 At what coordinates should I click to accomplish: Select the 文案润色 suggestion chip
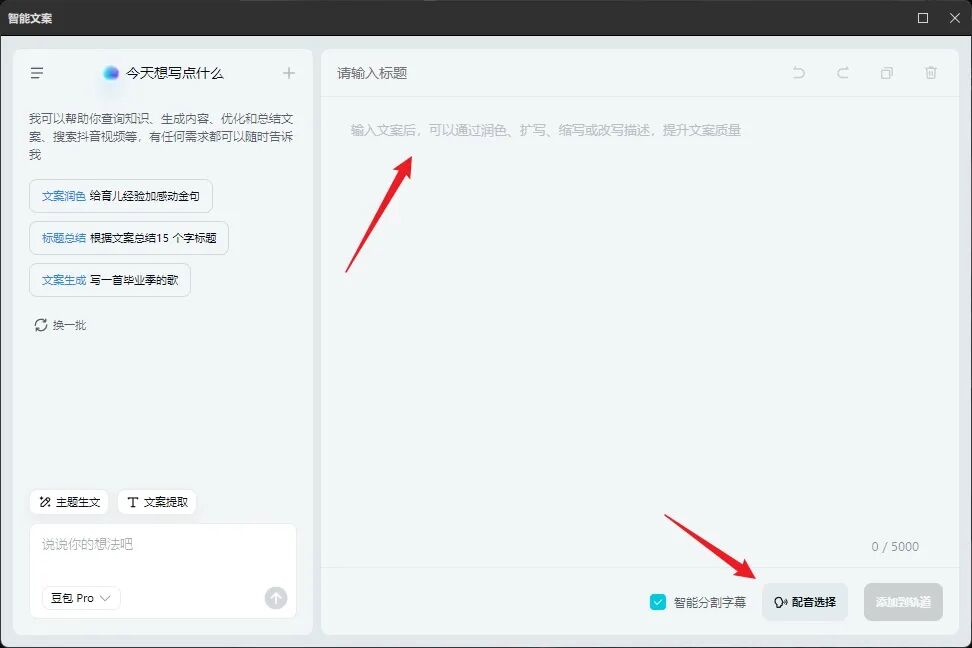[x=120, y=195]
